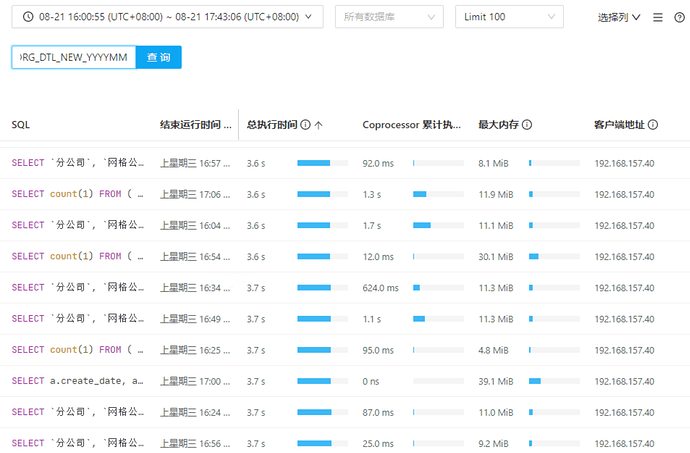
Task: Click the 95.0 ms coprocessor value
Action: pyautogui.click(x=378, y=350)
